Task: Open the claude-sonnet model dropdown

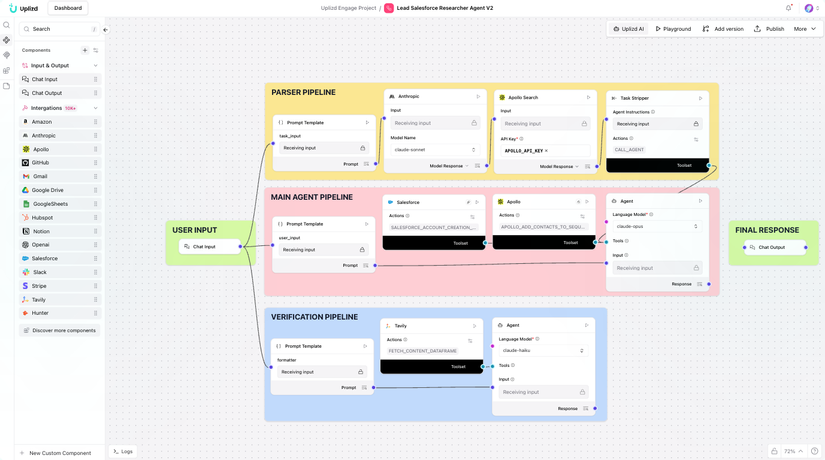Action: click(435, 150)
